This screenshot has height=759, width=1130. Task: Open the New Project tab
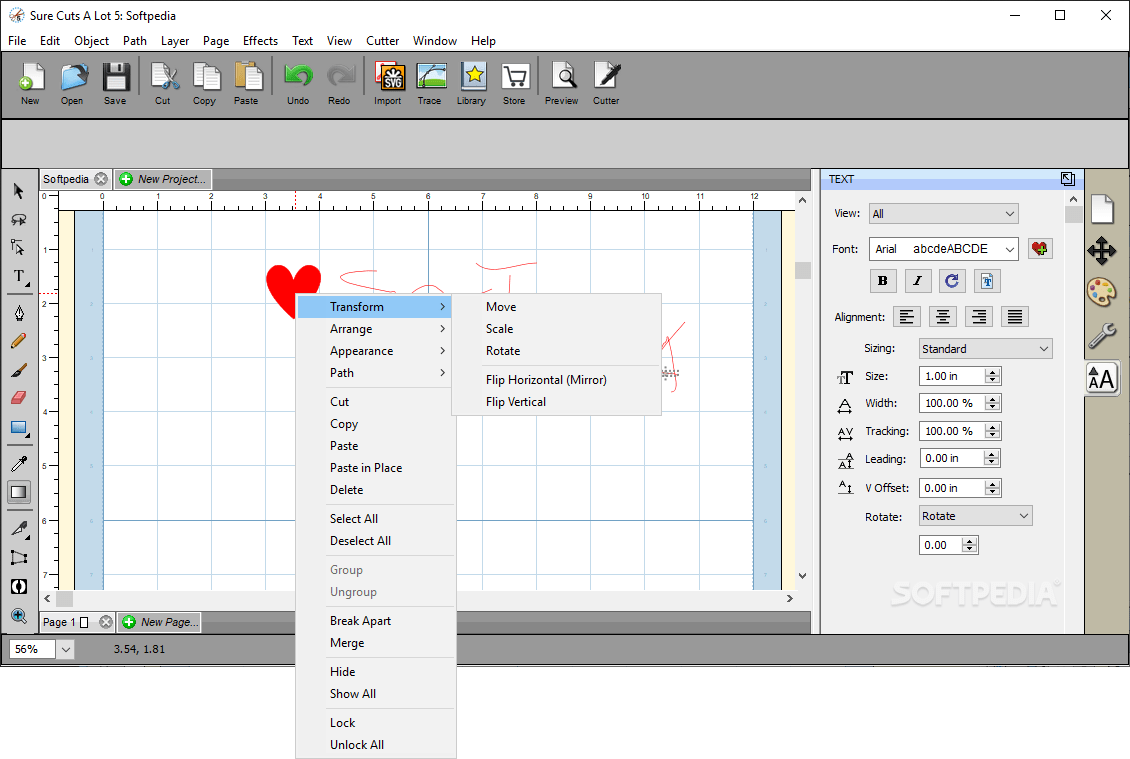[x=163, y=179]
